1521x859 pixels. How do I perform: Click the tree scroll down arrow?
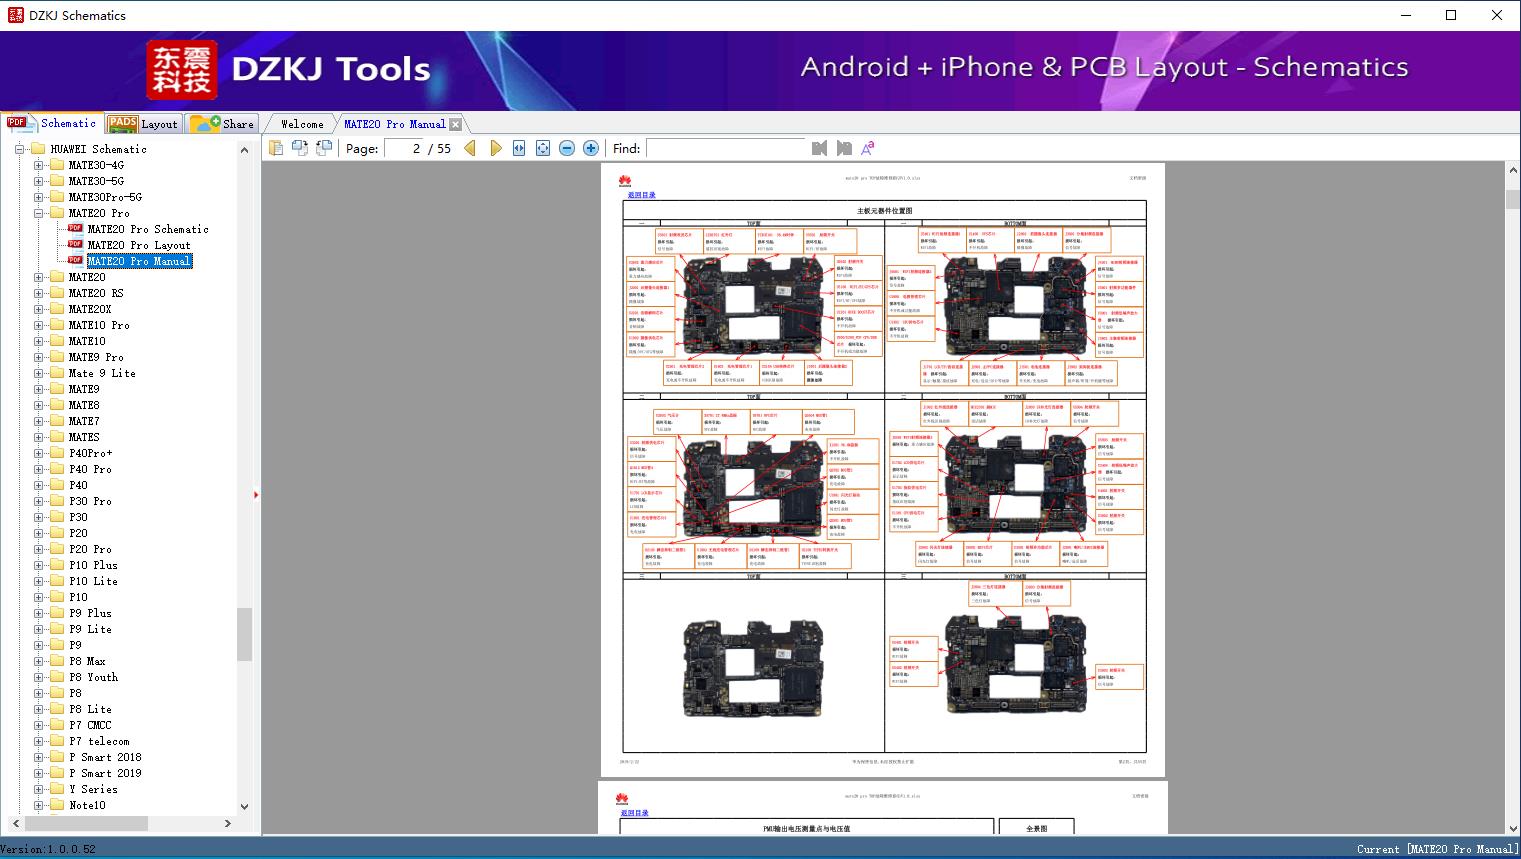(244, 806)
